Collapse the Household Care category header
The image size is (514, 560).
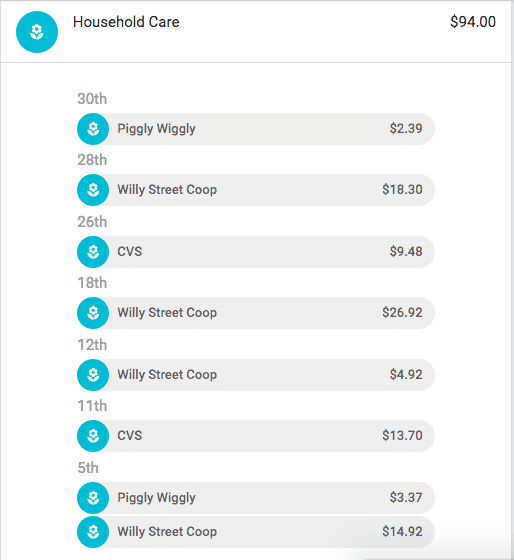pos(256,32)
